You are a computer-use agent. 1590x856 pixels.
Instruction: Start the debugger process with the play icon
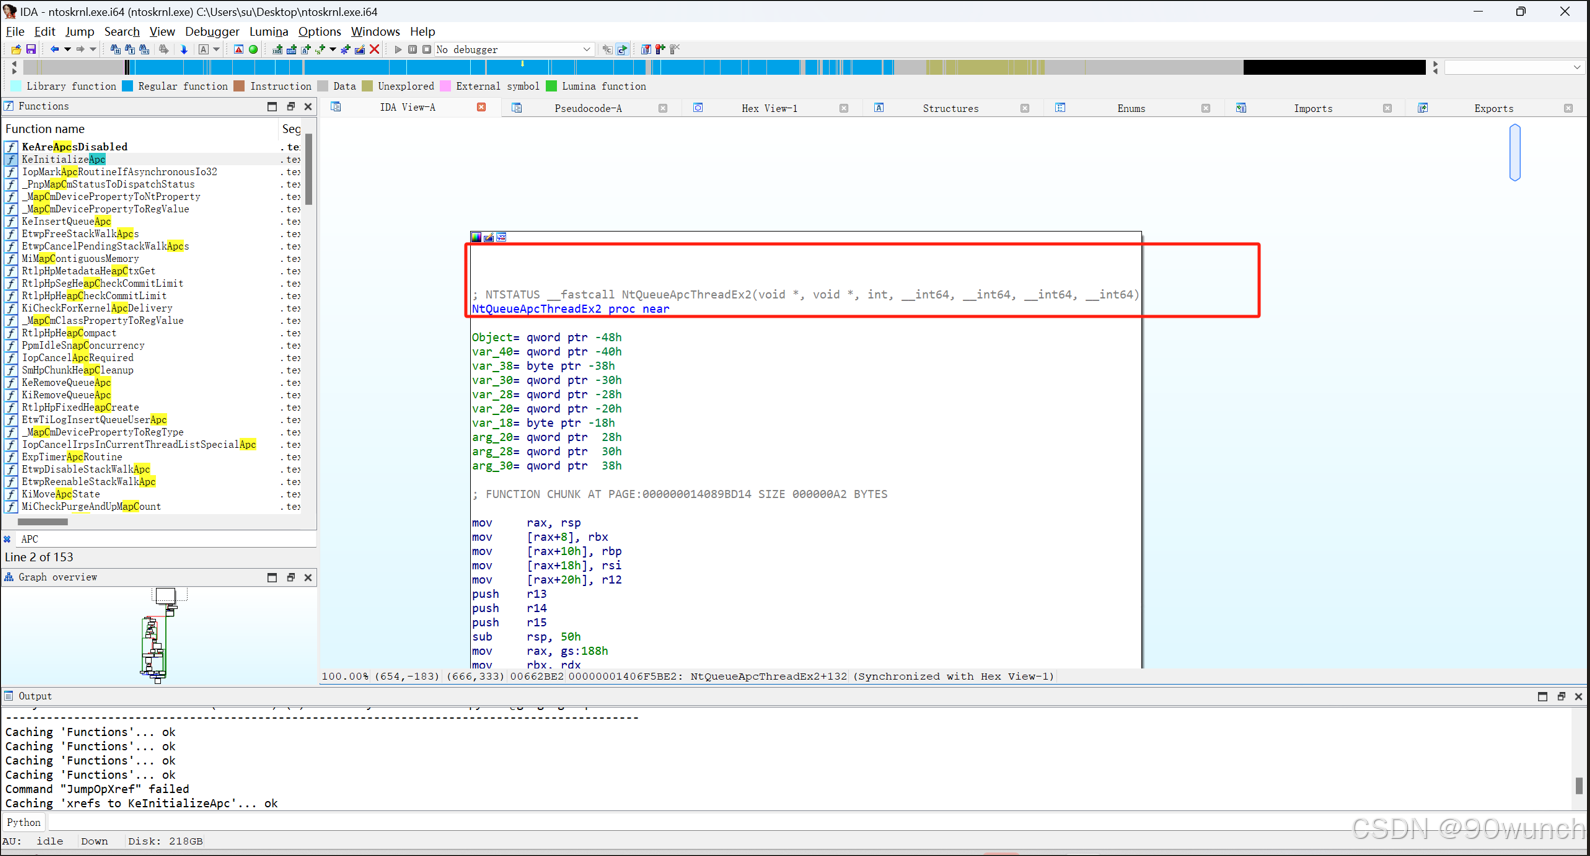tap(398, 49)
